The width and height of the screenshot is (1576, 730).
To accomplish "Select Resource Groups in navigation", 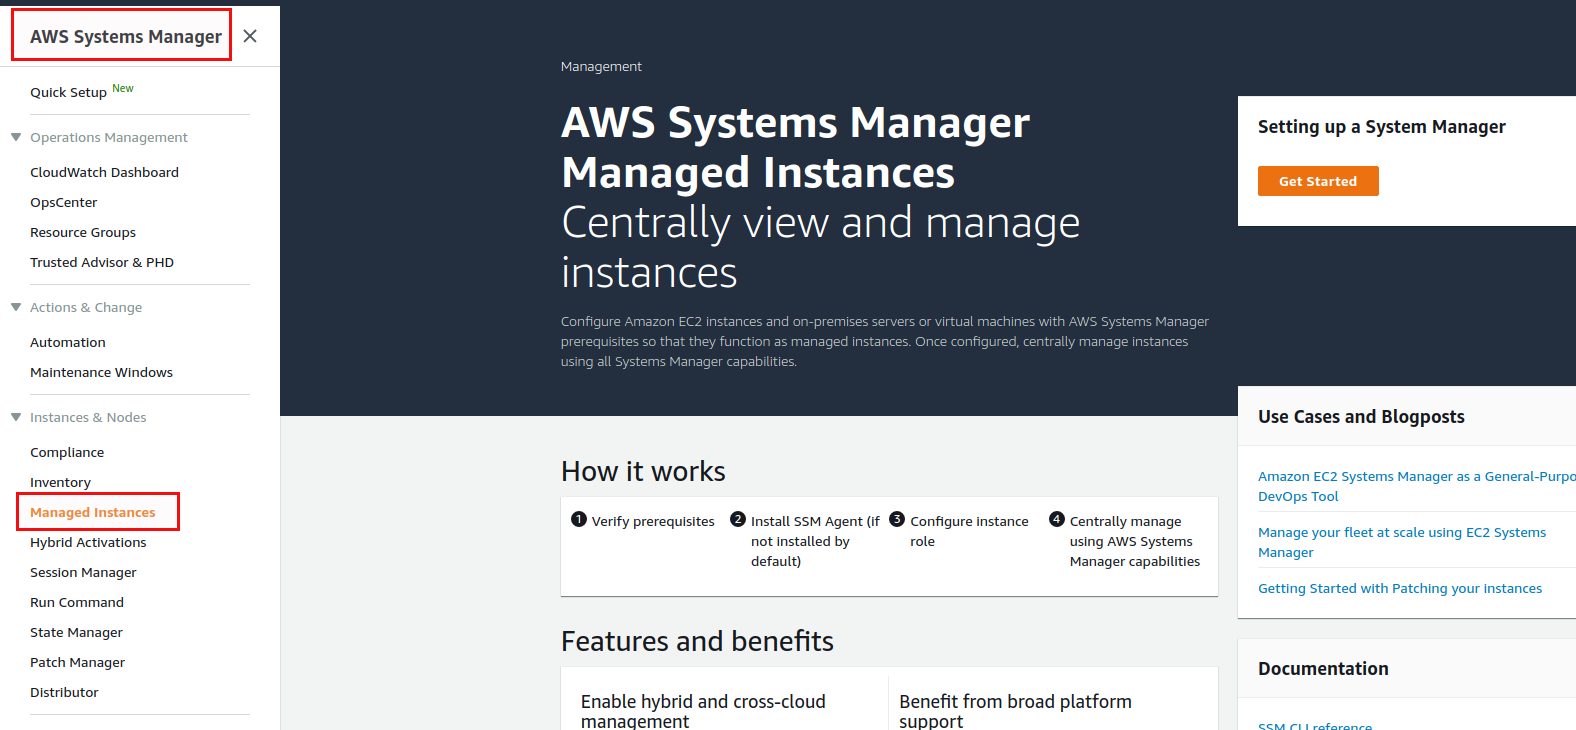I will tap(83, 232).
